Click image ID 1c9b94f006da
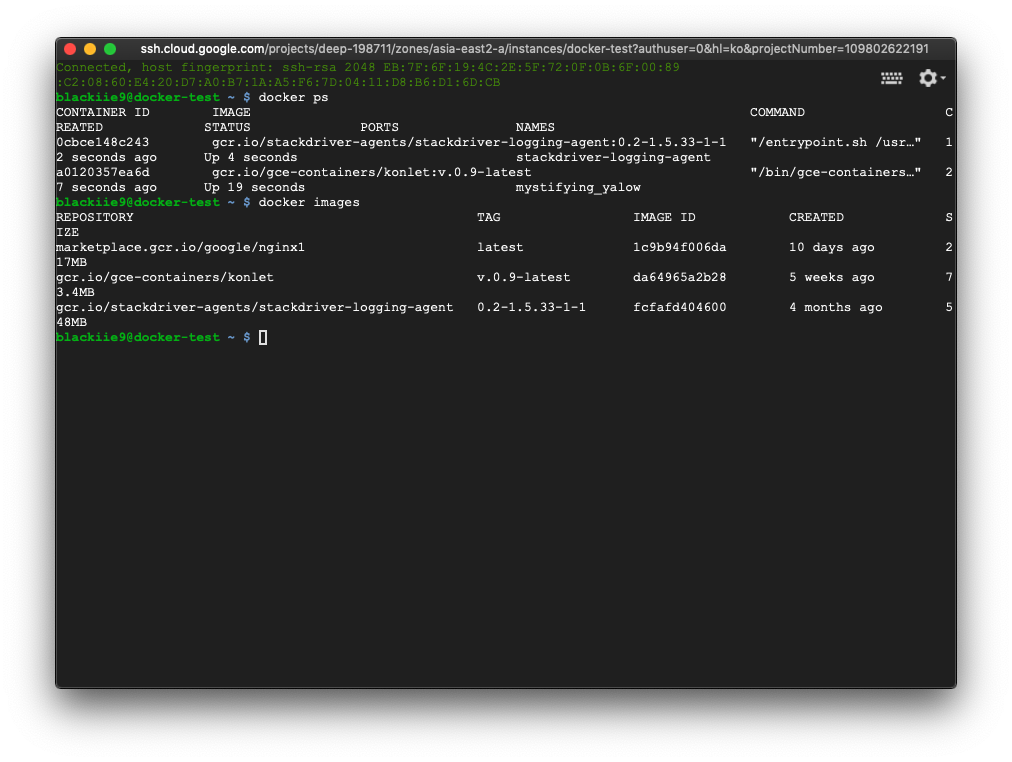The height and width of the screenshot is (762, 1012). (679, 248)
